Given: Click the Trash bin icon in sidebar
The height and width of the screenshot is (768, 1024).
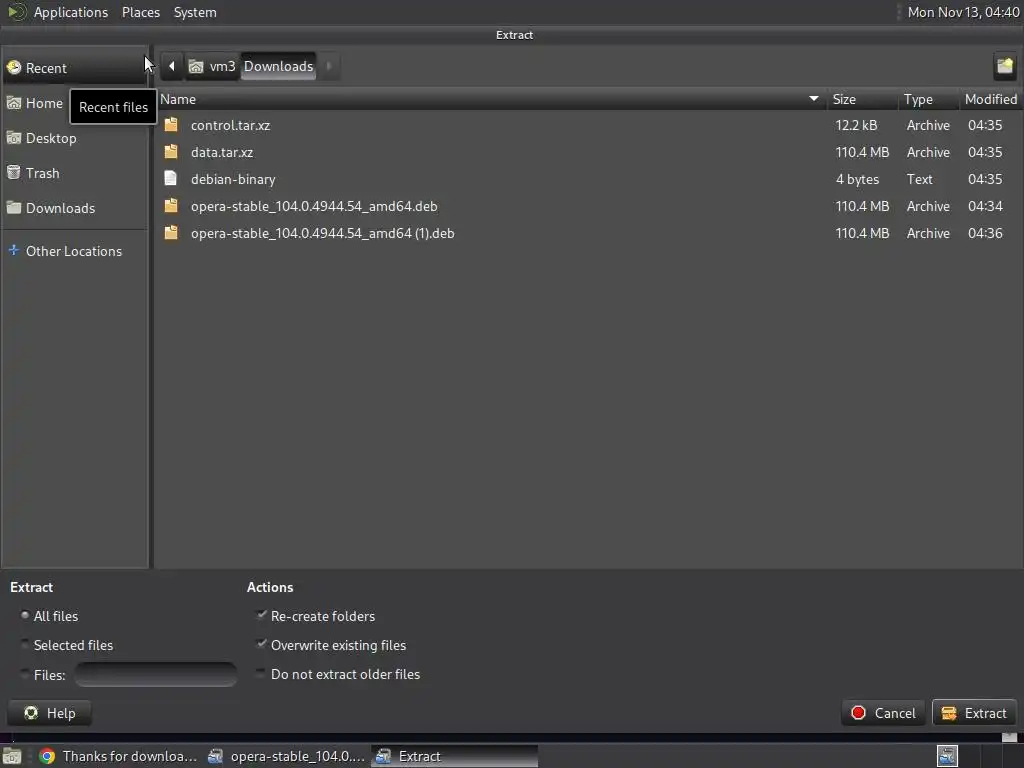Looking at the screenshot, I should pos(14,172).
